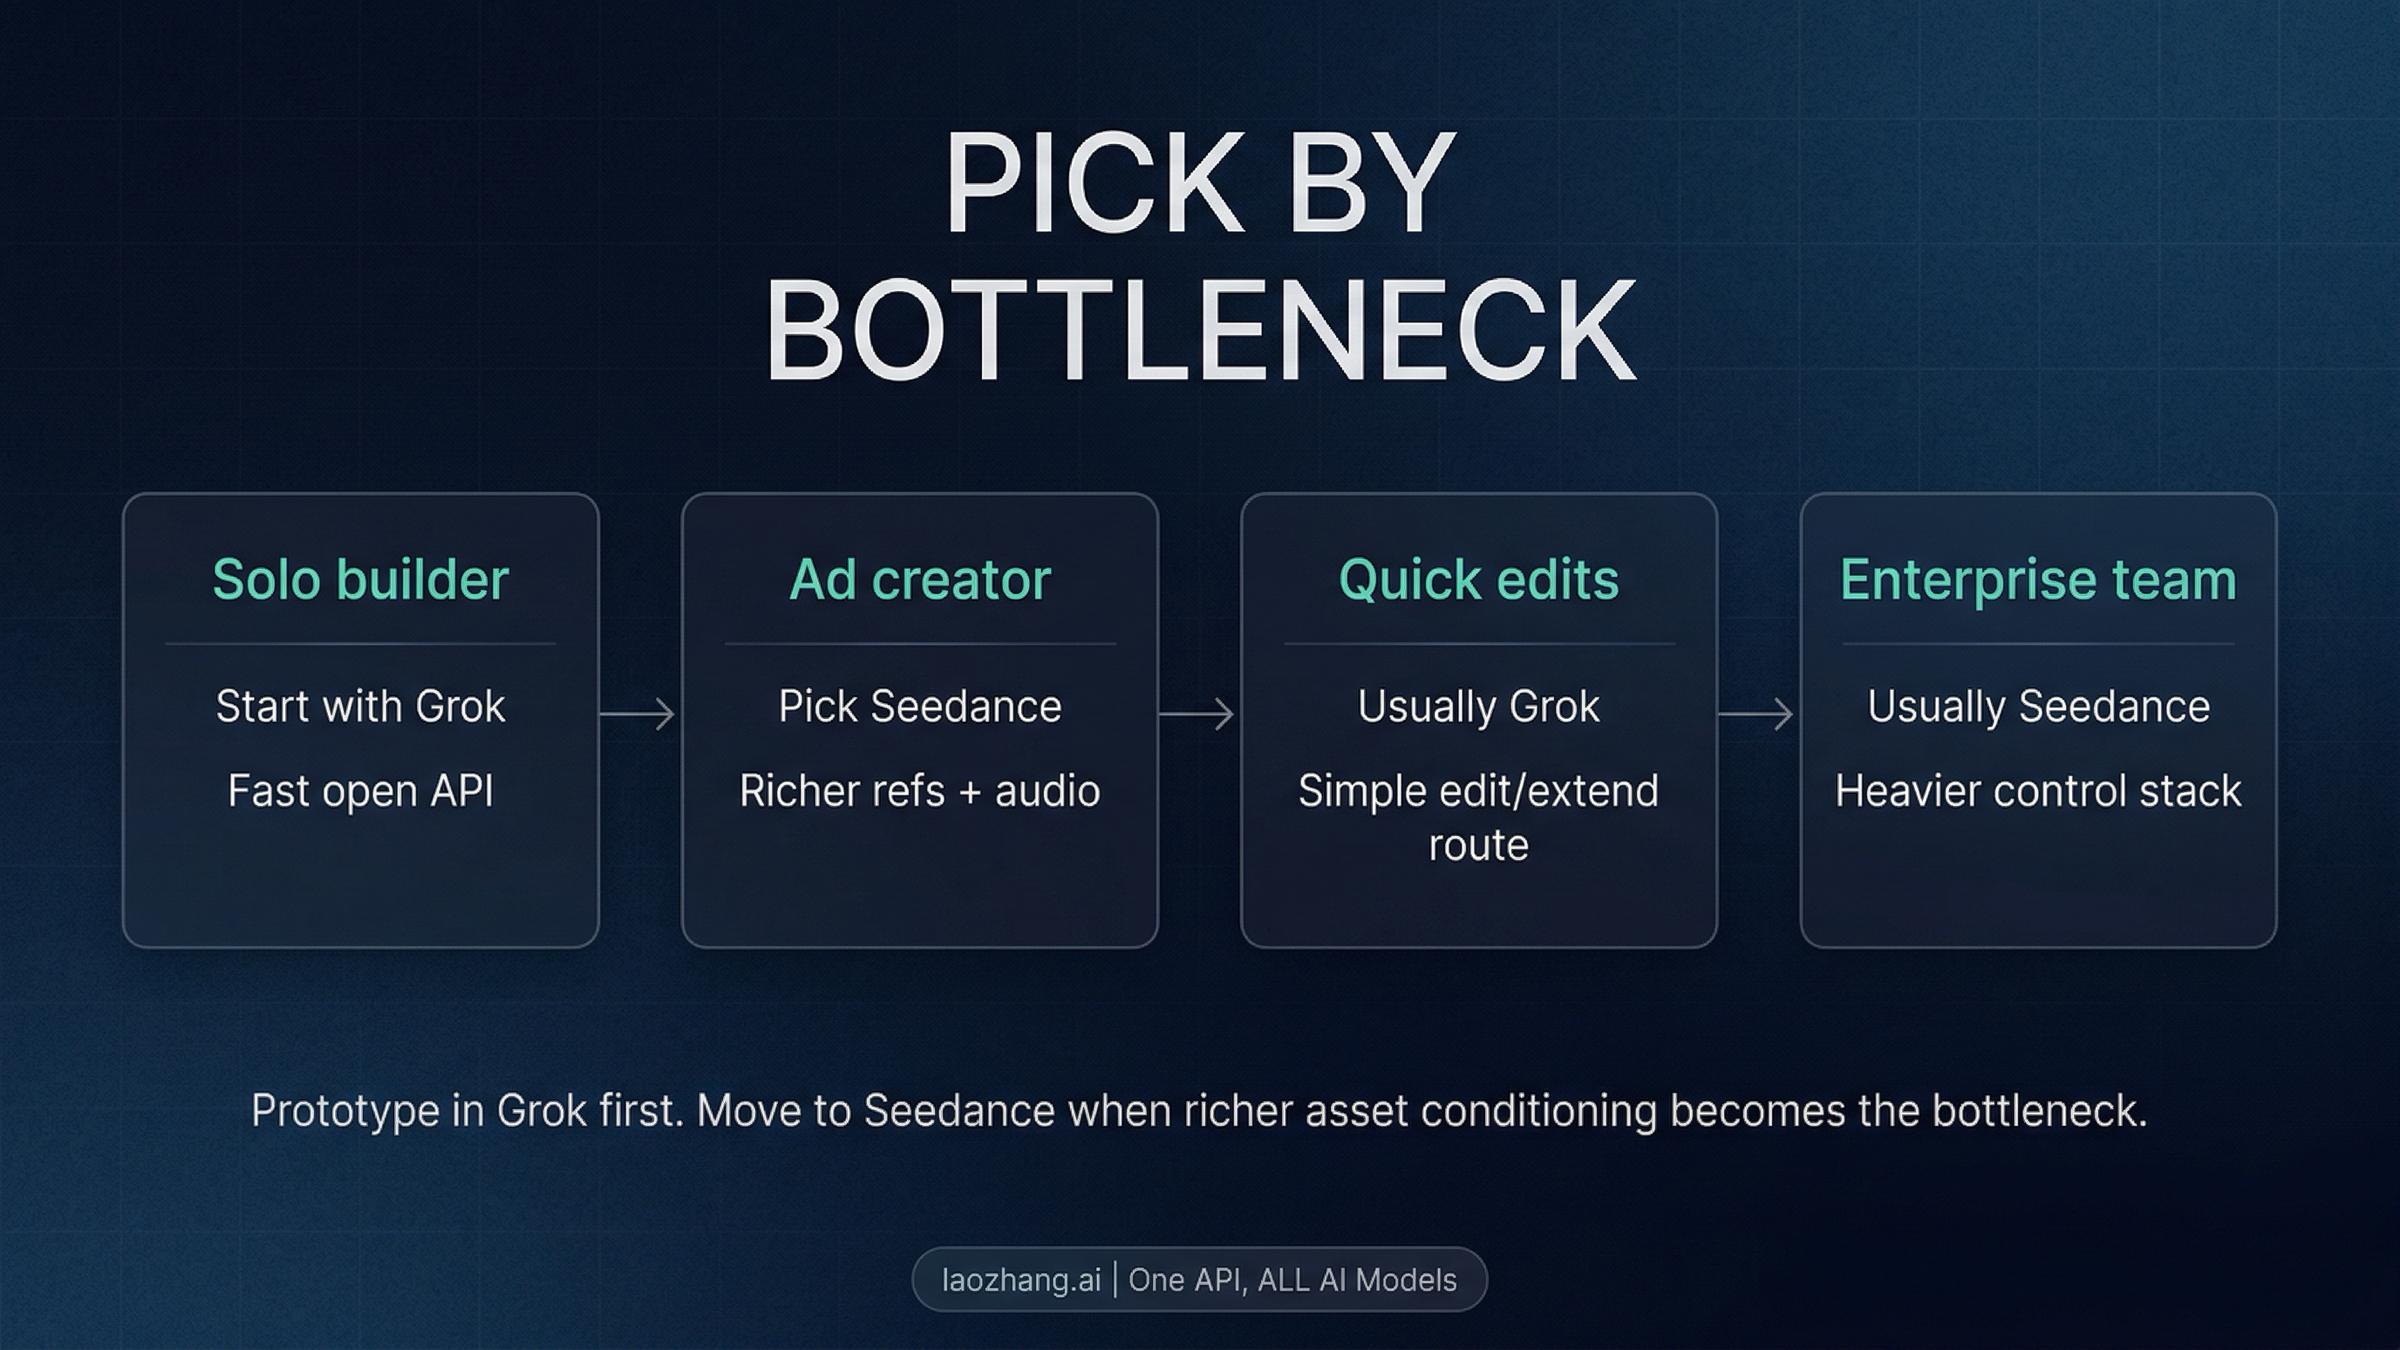Click the 'Fast open API' line

[360, 791]
